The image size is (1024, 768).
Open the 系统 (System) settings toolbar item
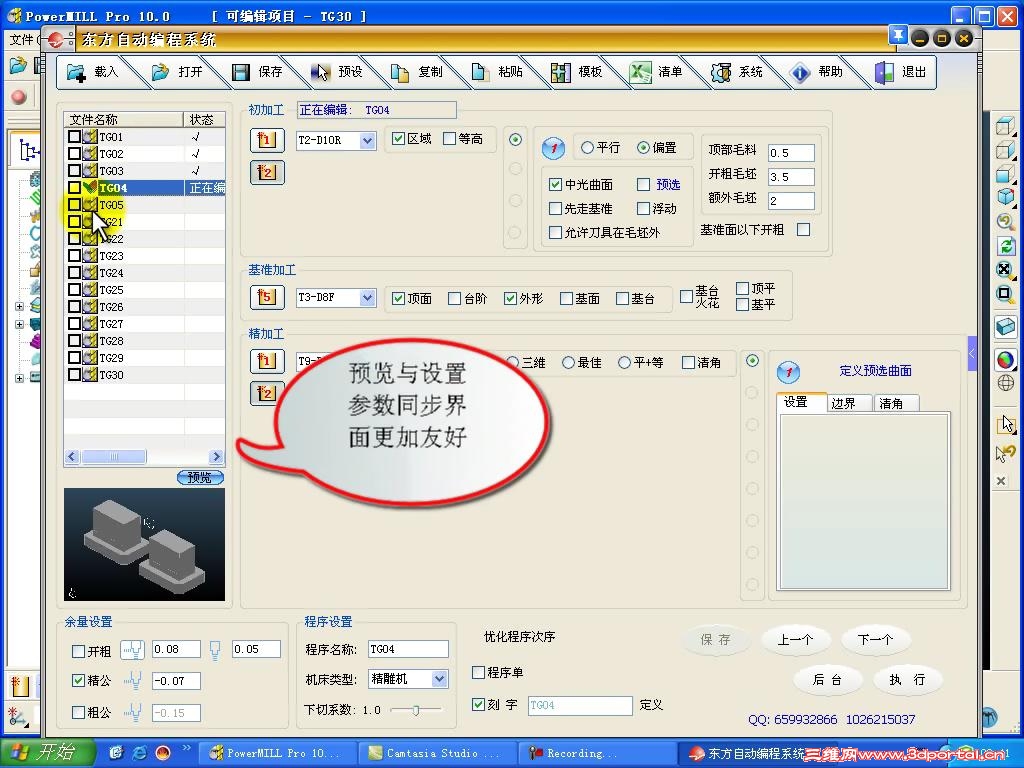[x=737, y=72]
